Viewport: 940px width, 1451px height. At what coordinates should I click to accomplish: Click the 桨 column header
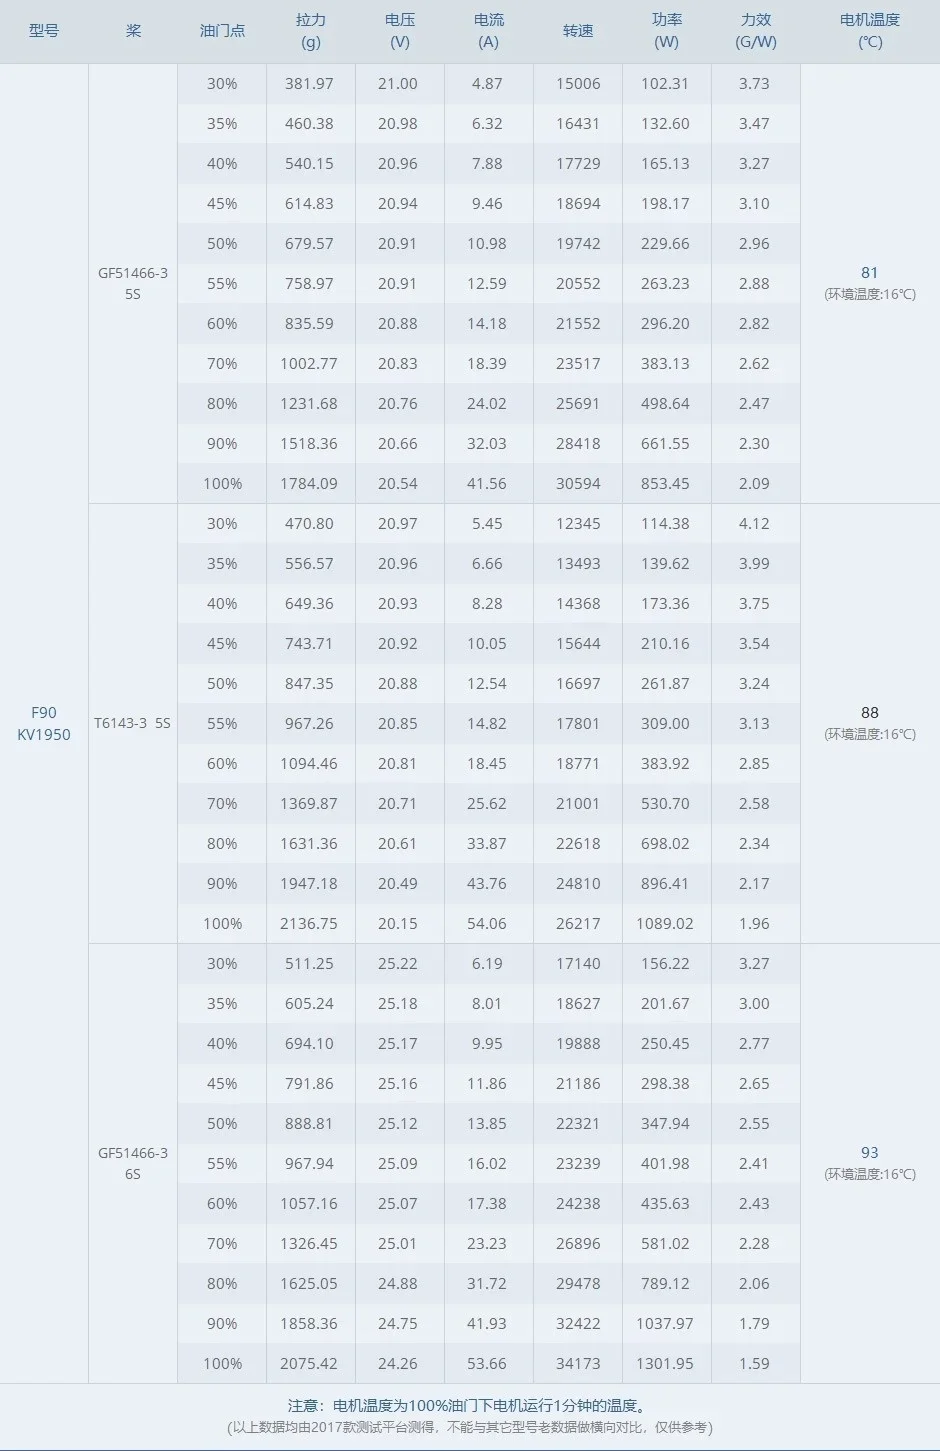coord(133,31)
